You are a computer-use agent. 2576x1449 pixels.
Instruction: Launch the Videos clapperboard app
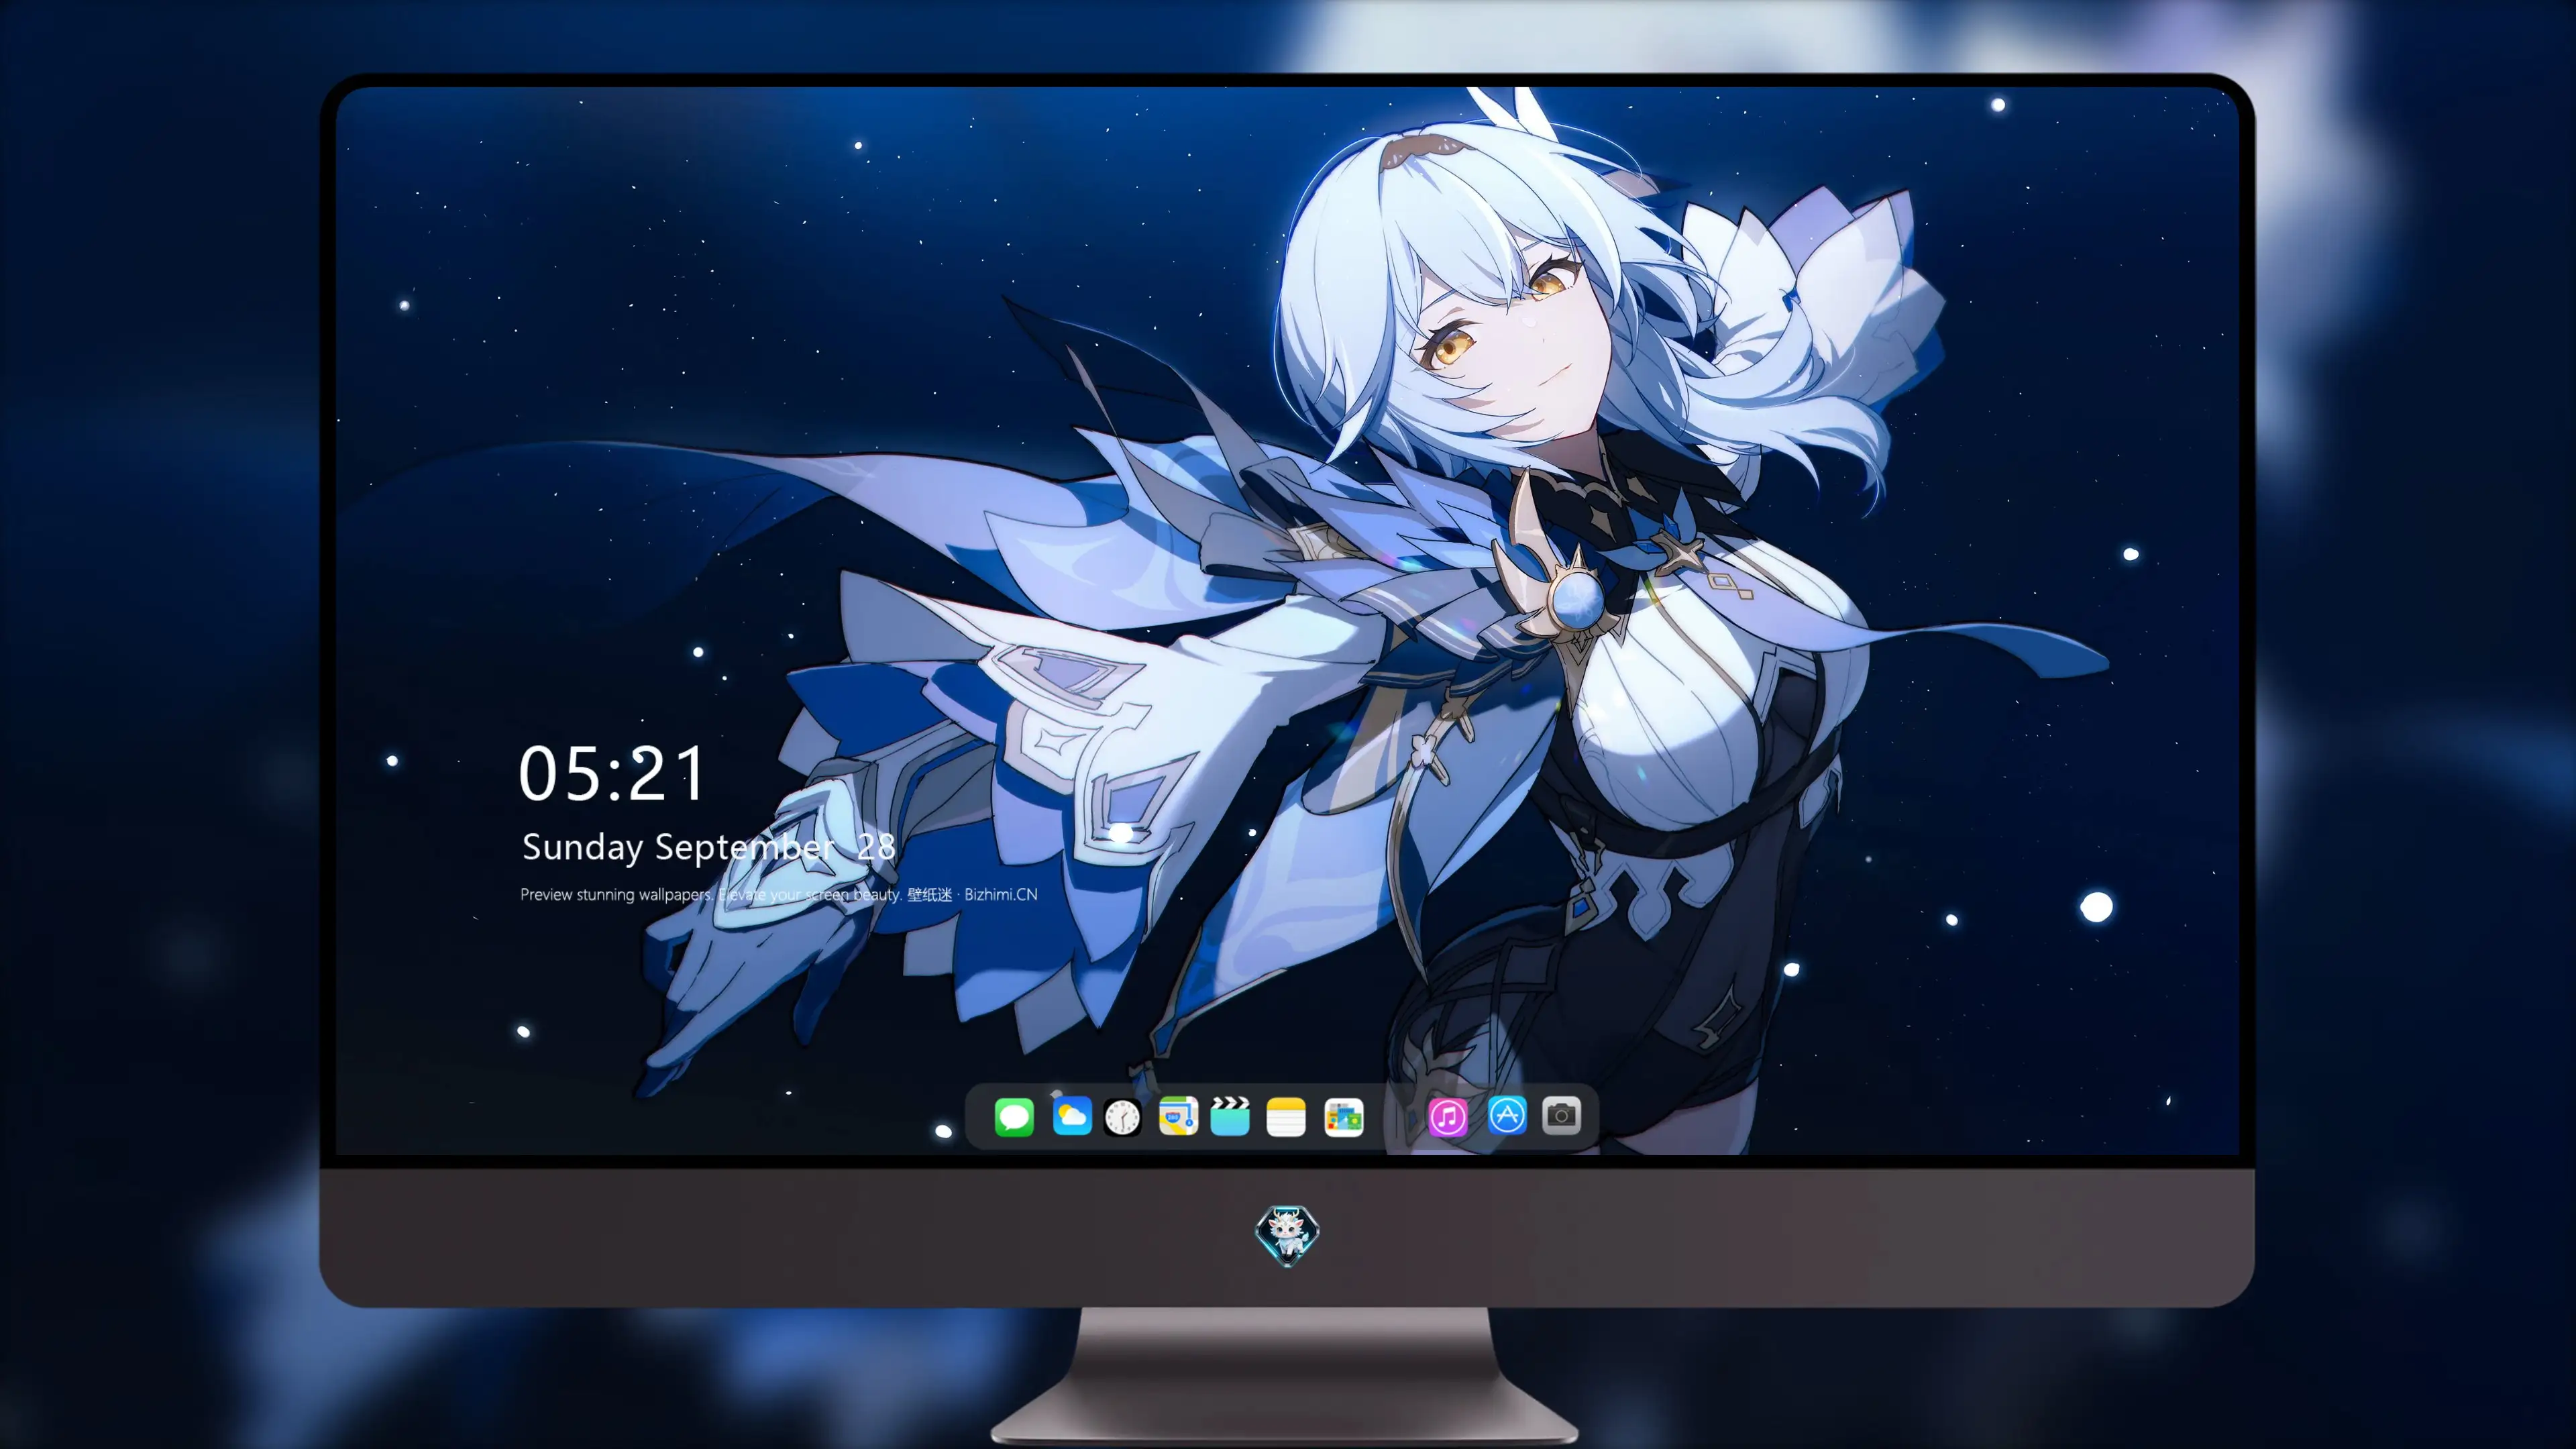tap(1230, 1116)
